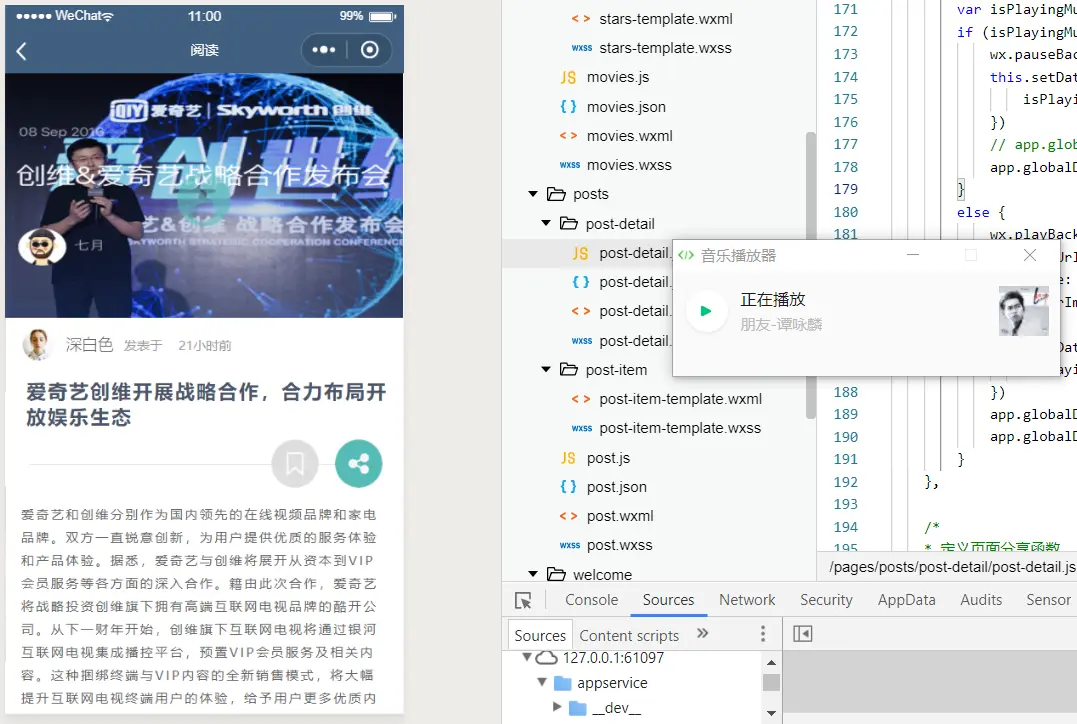Click the header image of the article

pos(204,196)
